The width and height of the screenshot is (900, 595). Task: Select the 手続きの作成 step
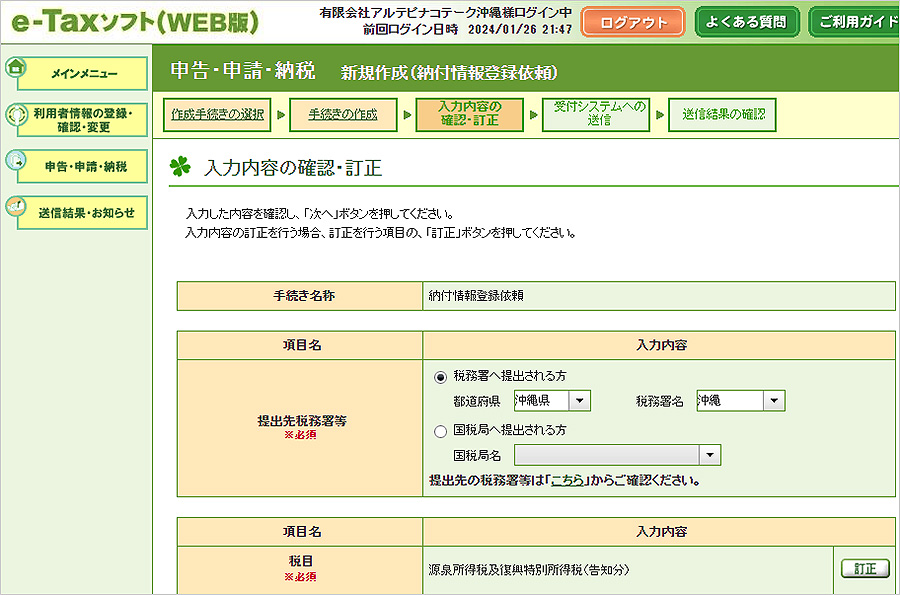(341, 114)
